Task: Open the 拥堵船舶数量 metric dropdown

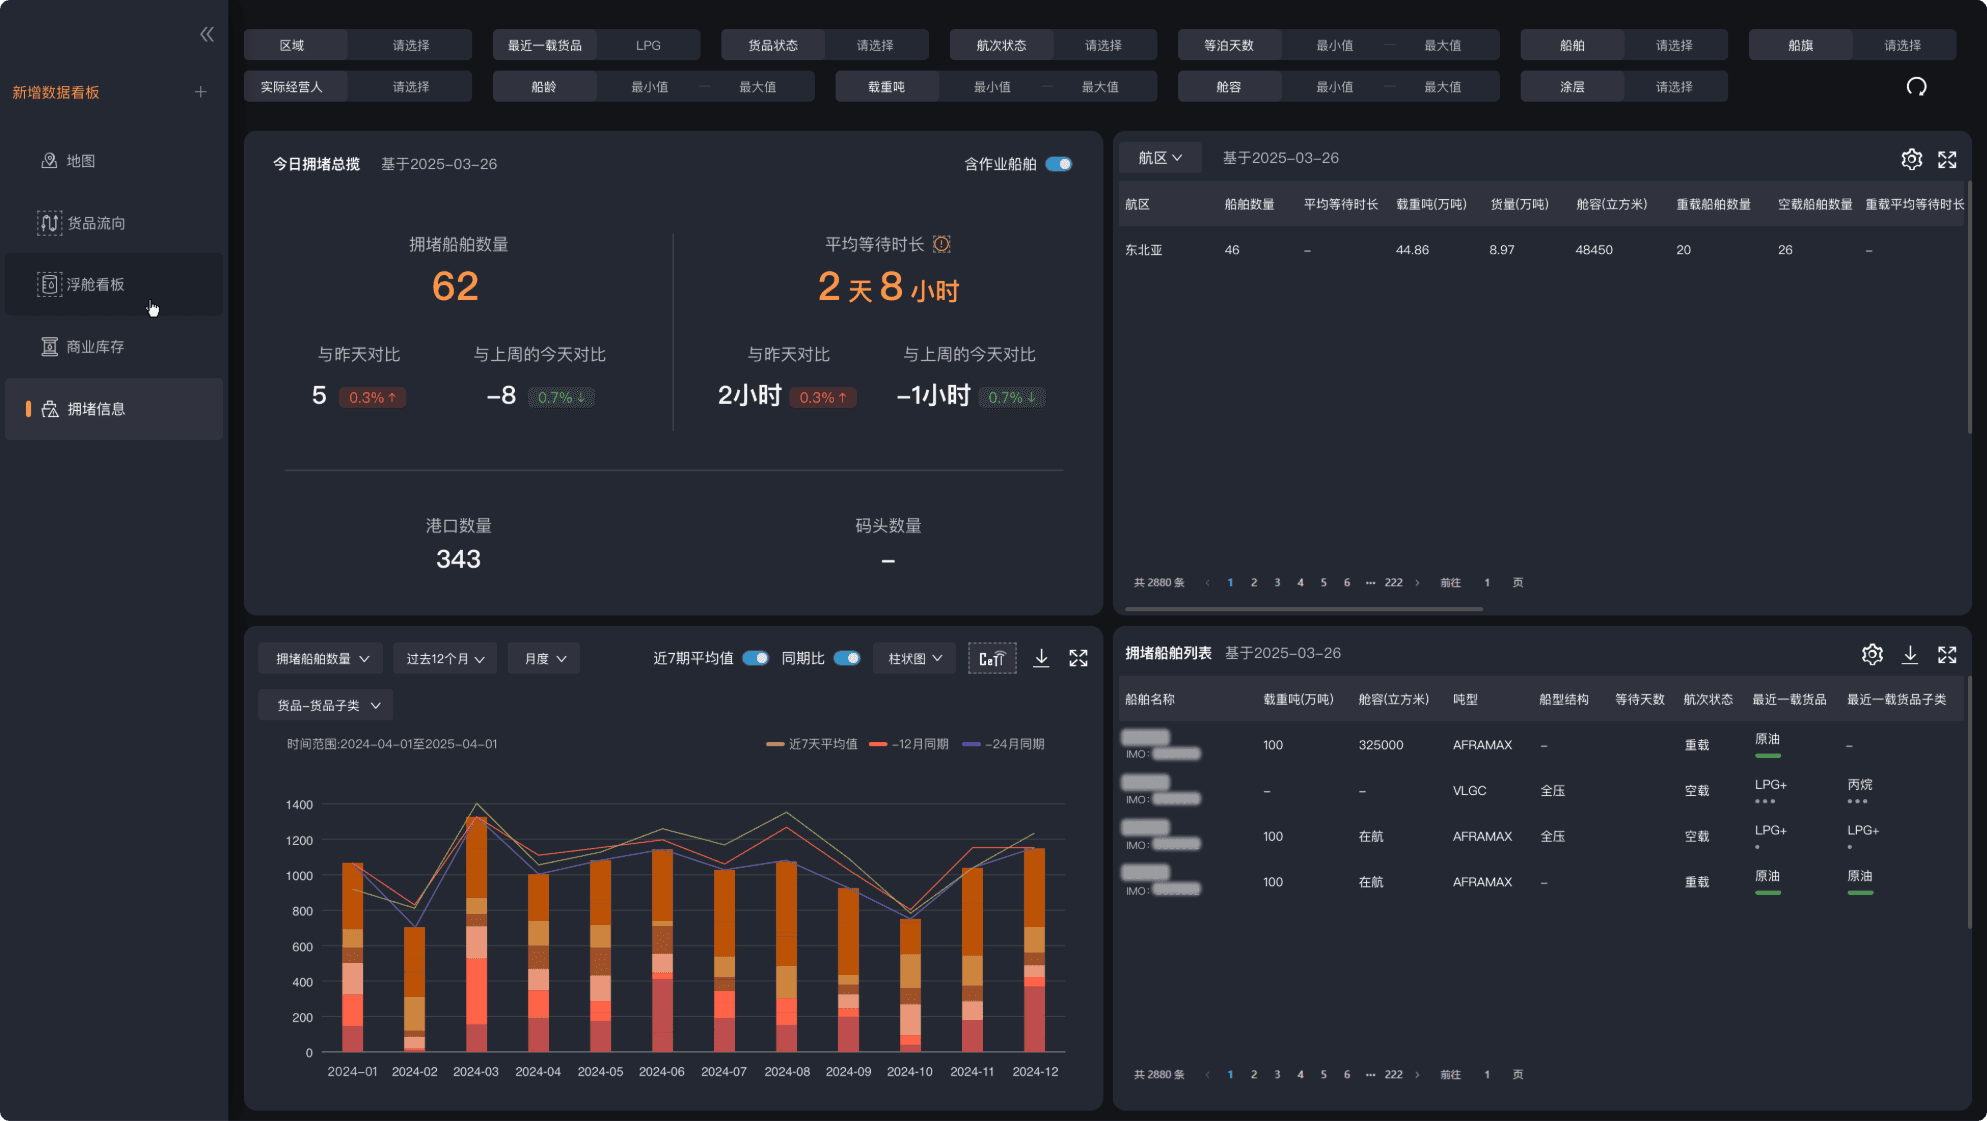Action: [x=322, y=659]
